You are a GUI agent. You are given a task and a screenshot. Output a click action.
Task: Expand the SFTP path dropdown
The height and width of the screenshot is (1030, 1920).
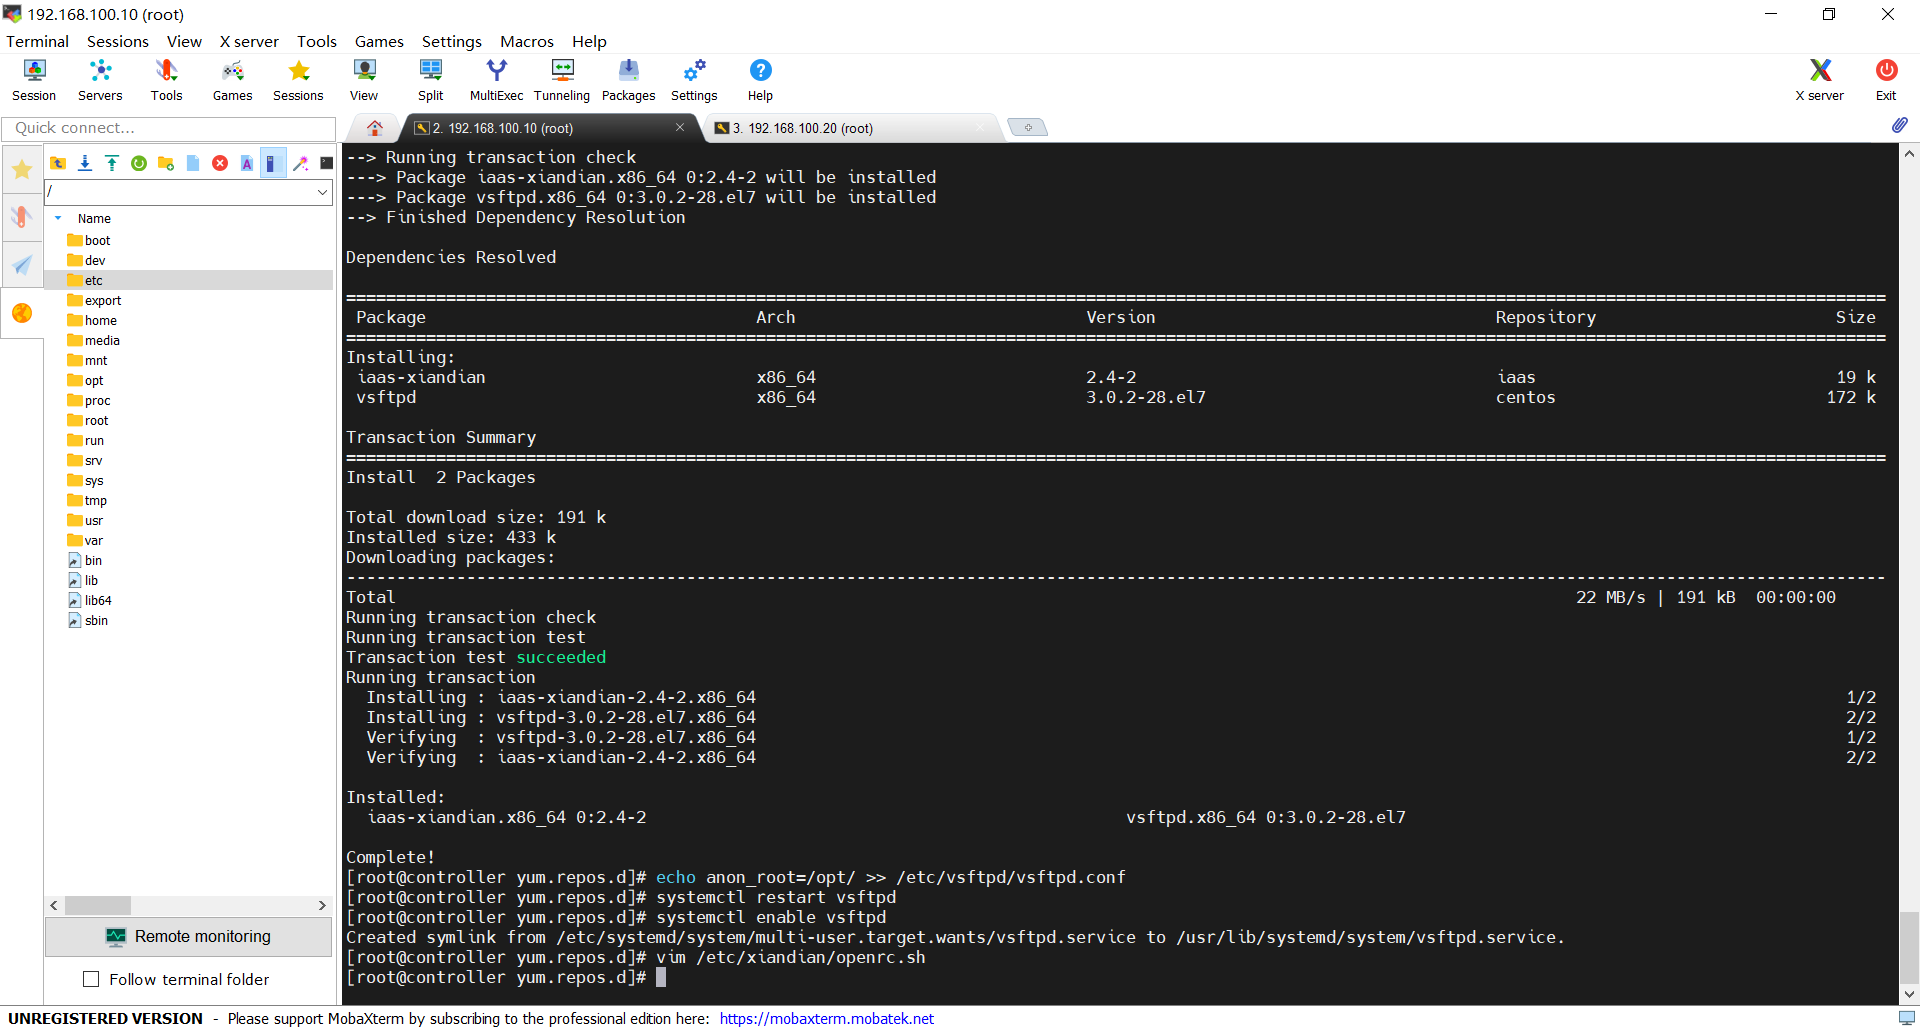[322, 191]
